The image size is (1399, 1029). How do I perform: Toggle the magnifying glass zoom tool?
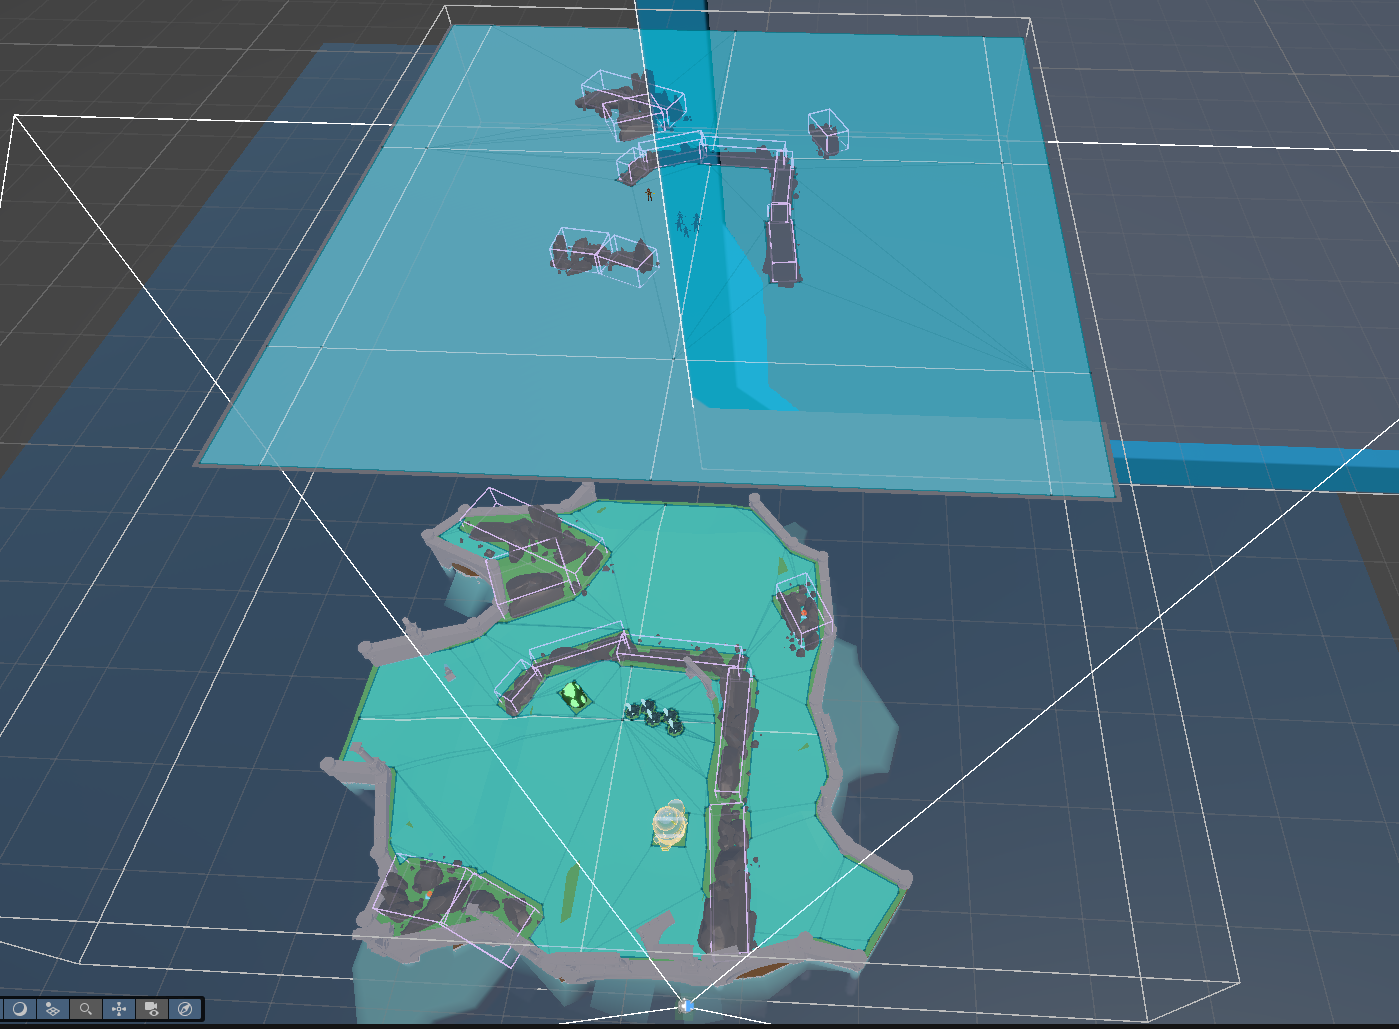point(85,1010)
